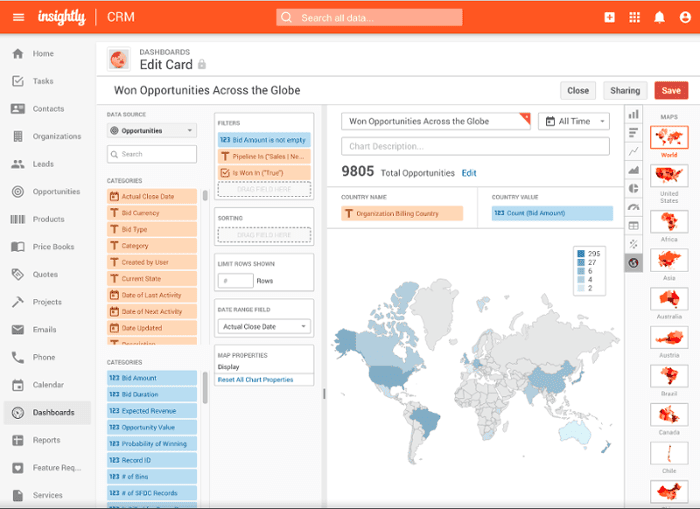Open Price Books in sidebar

pyautogui.click(x=53, y=247)
